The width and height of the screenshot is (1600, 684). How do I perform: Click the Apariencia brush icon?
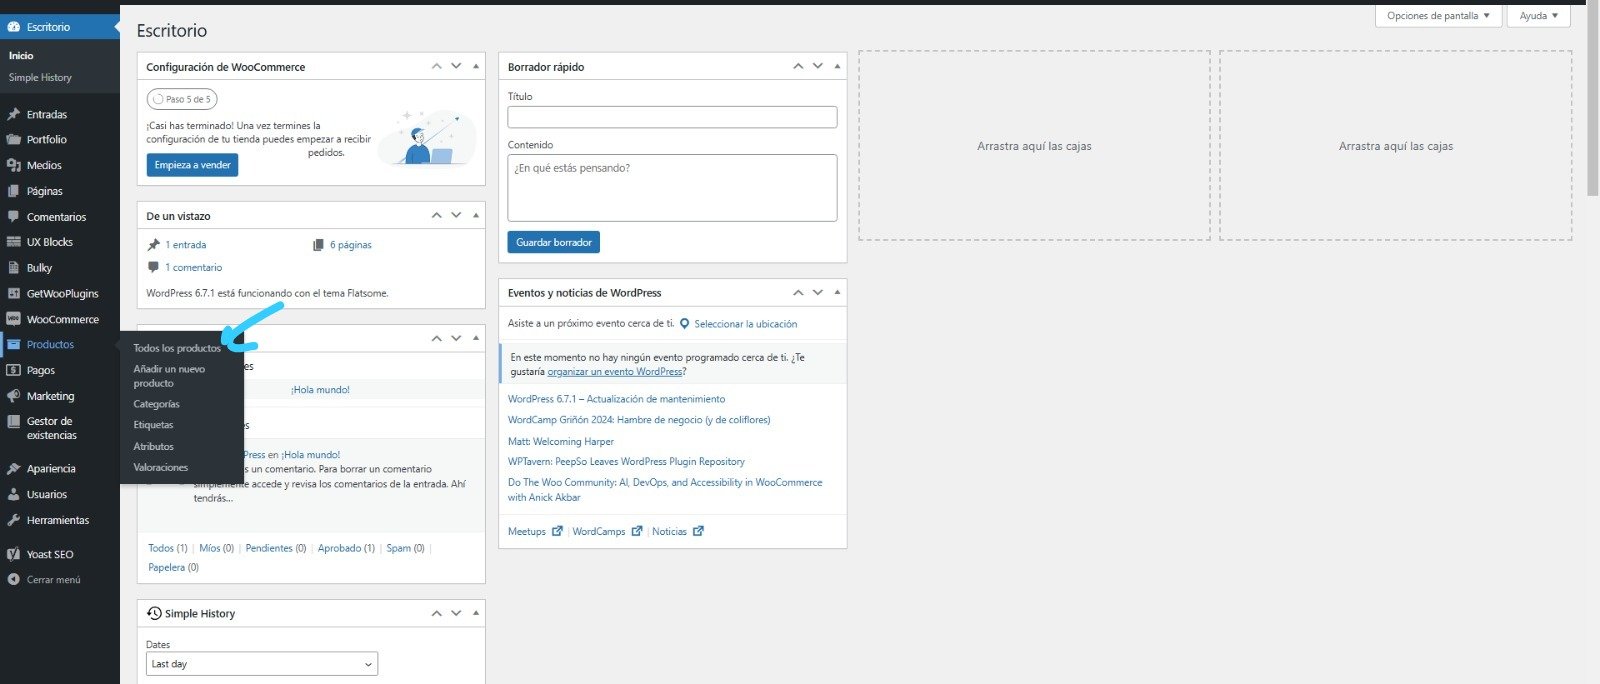click(x=14, y=468)
